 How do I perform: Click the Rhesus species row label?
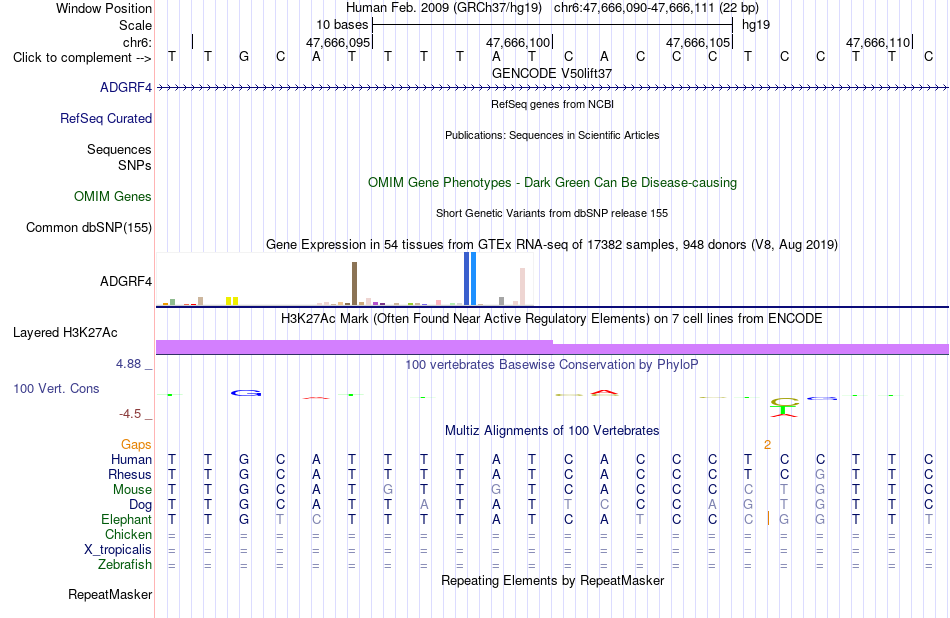pyautogui.click(x=130, y=474)
